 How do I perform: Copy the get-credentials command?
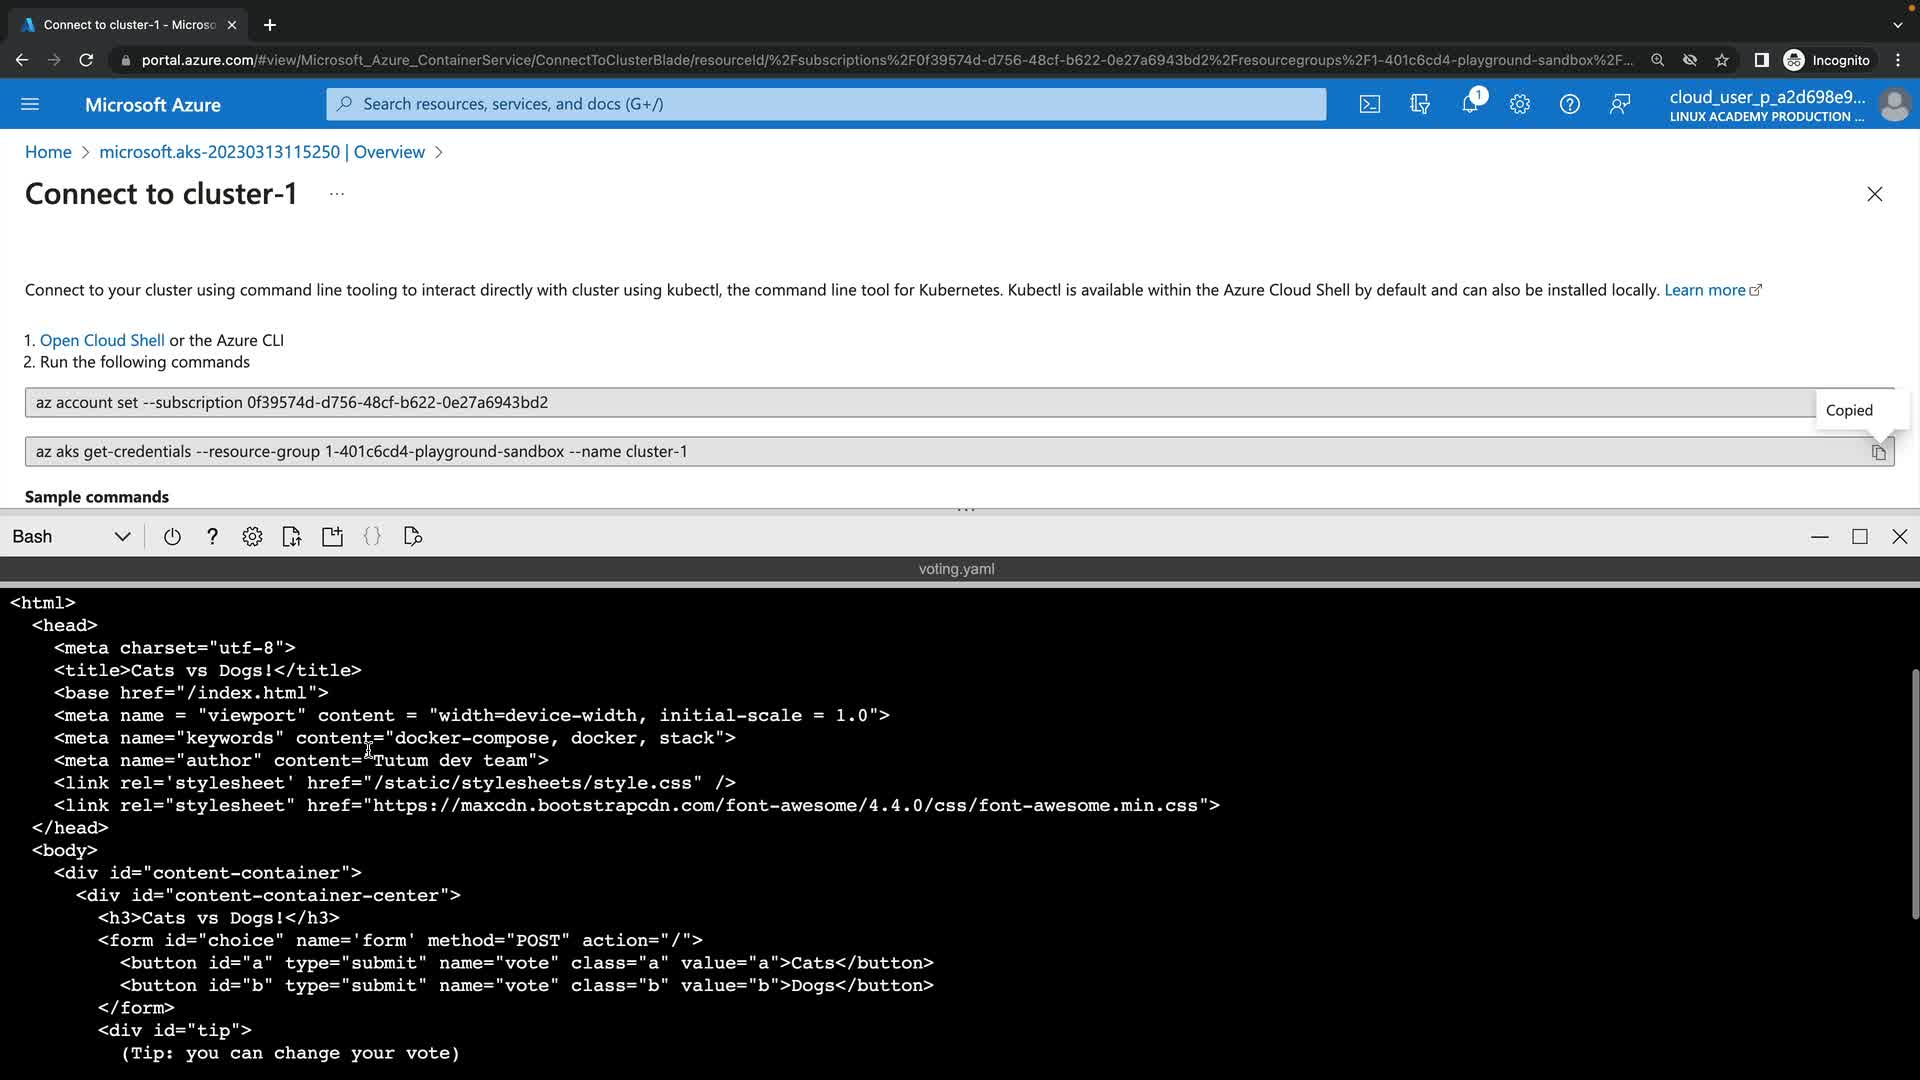coord(1878,452)
